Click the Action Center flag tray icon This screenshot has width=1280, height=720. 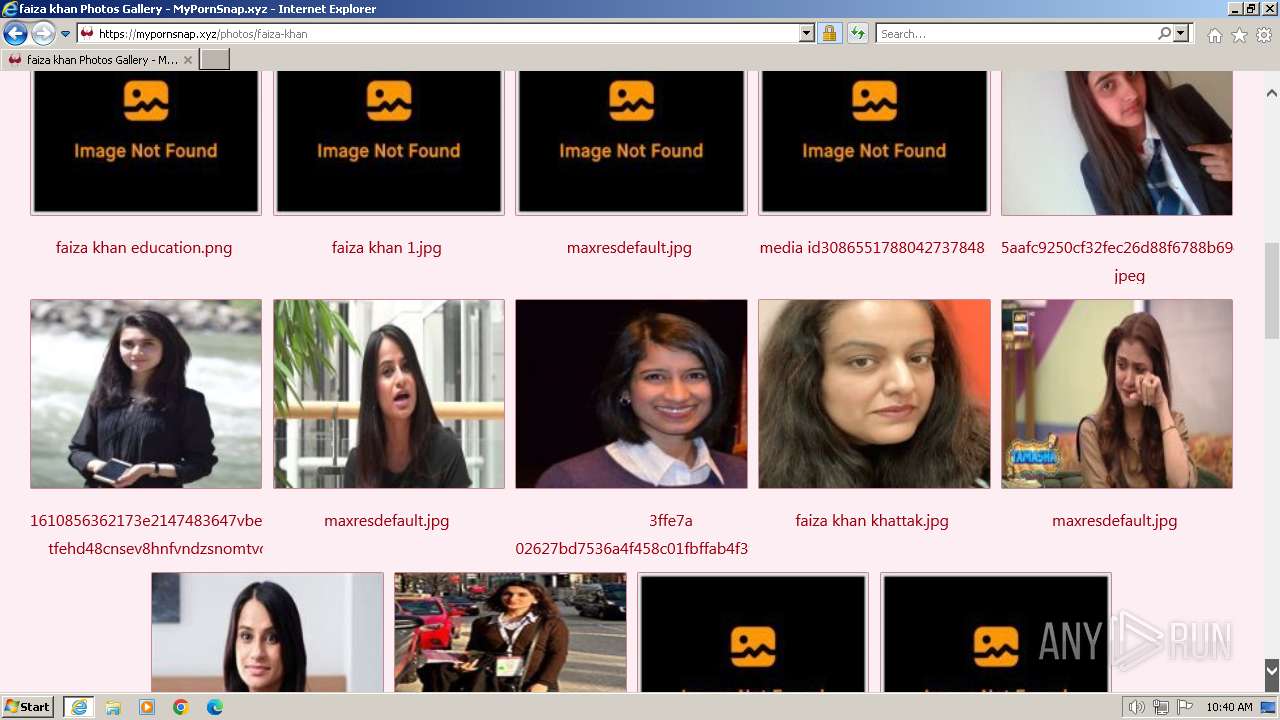click(1185, 707)
